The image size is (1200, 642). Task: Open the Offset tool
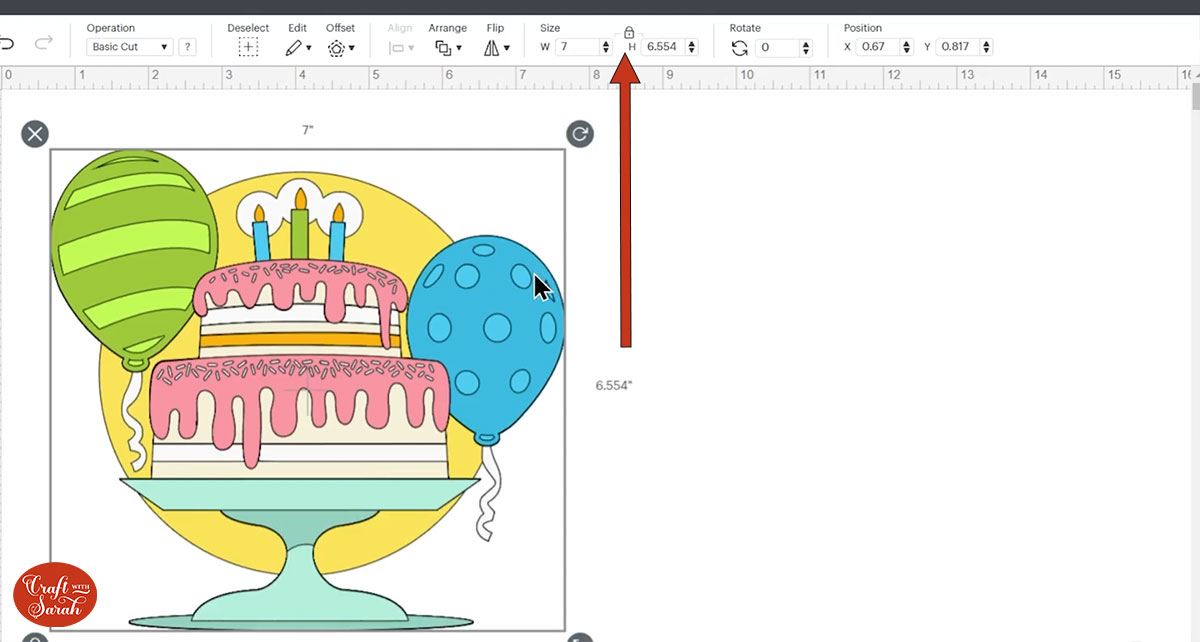pyautogui.click(x=340, y=47)
